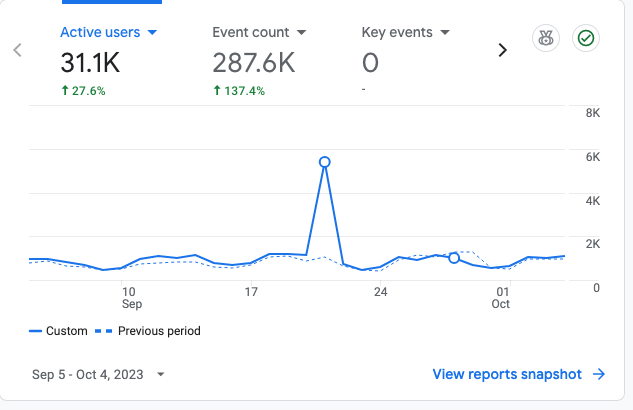This screenshot has width=633, height=410.
Task: Click the Custom legend entry
Action: pyautogui.click(x=58, y=331)
